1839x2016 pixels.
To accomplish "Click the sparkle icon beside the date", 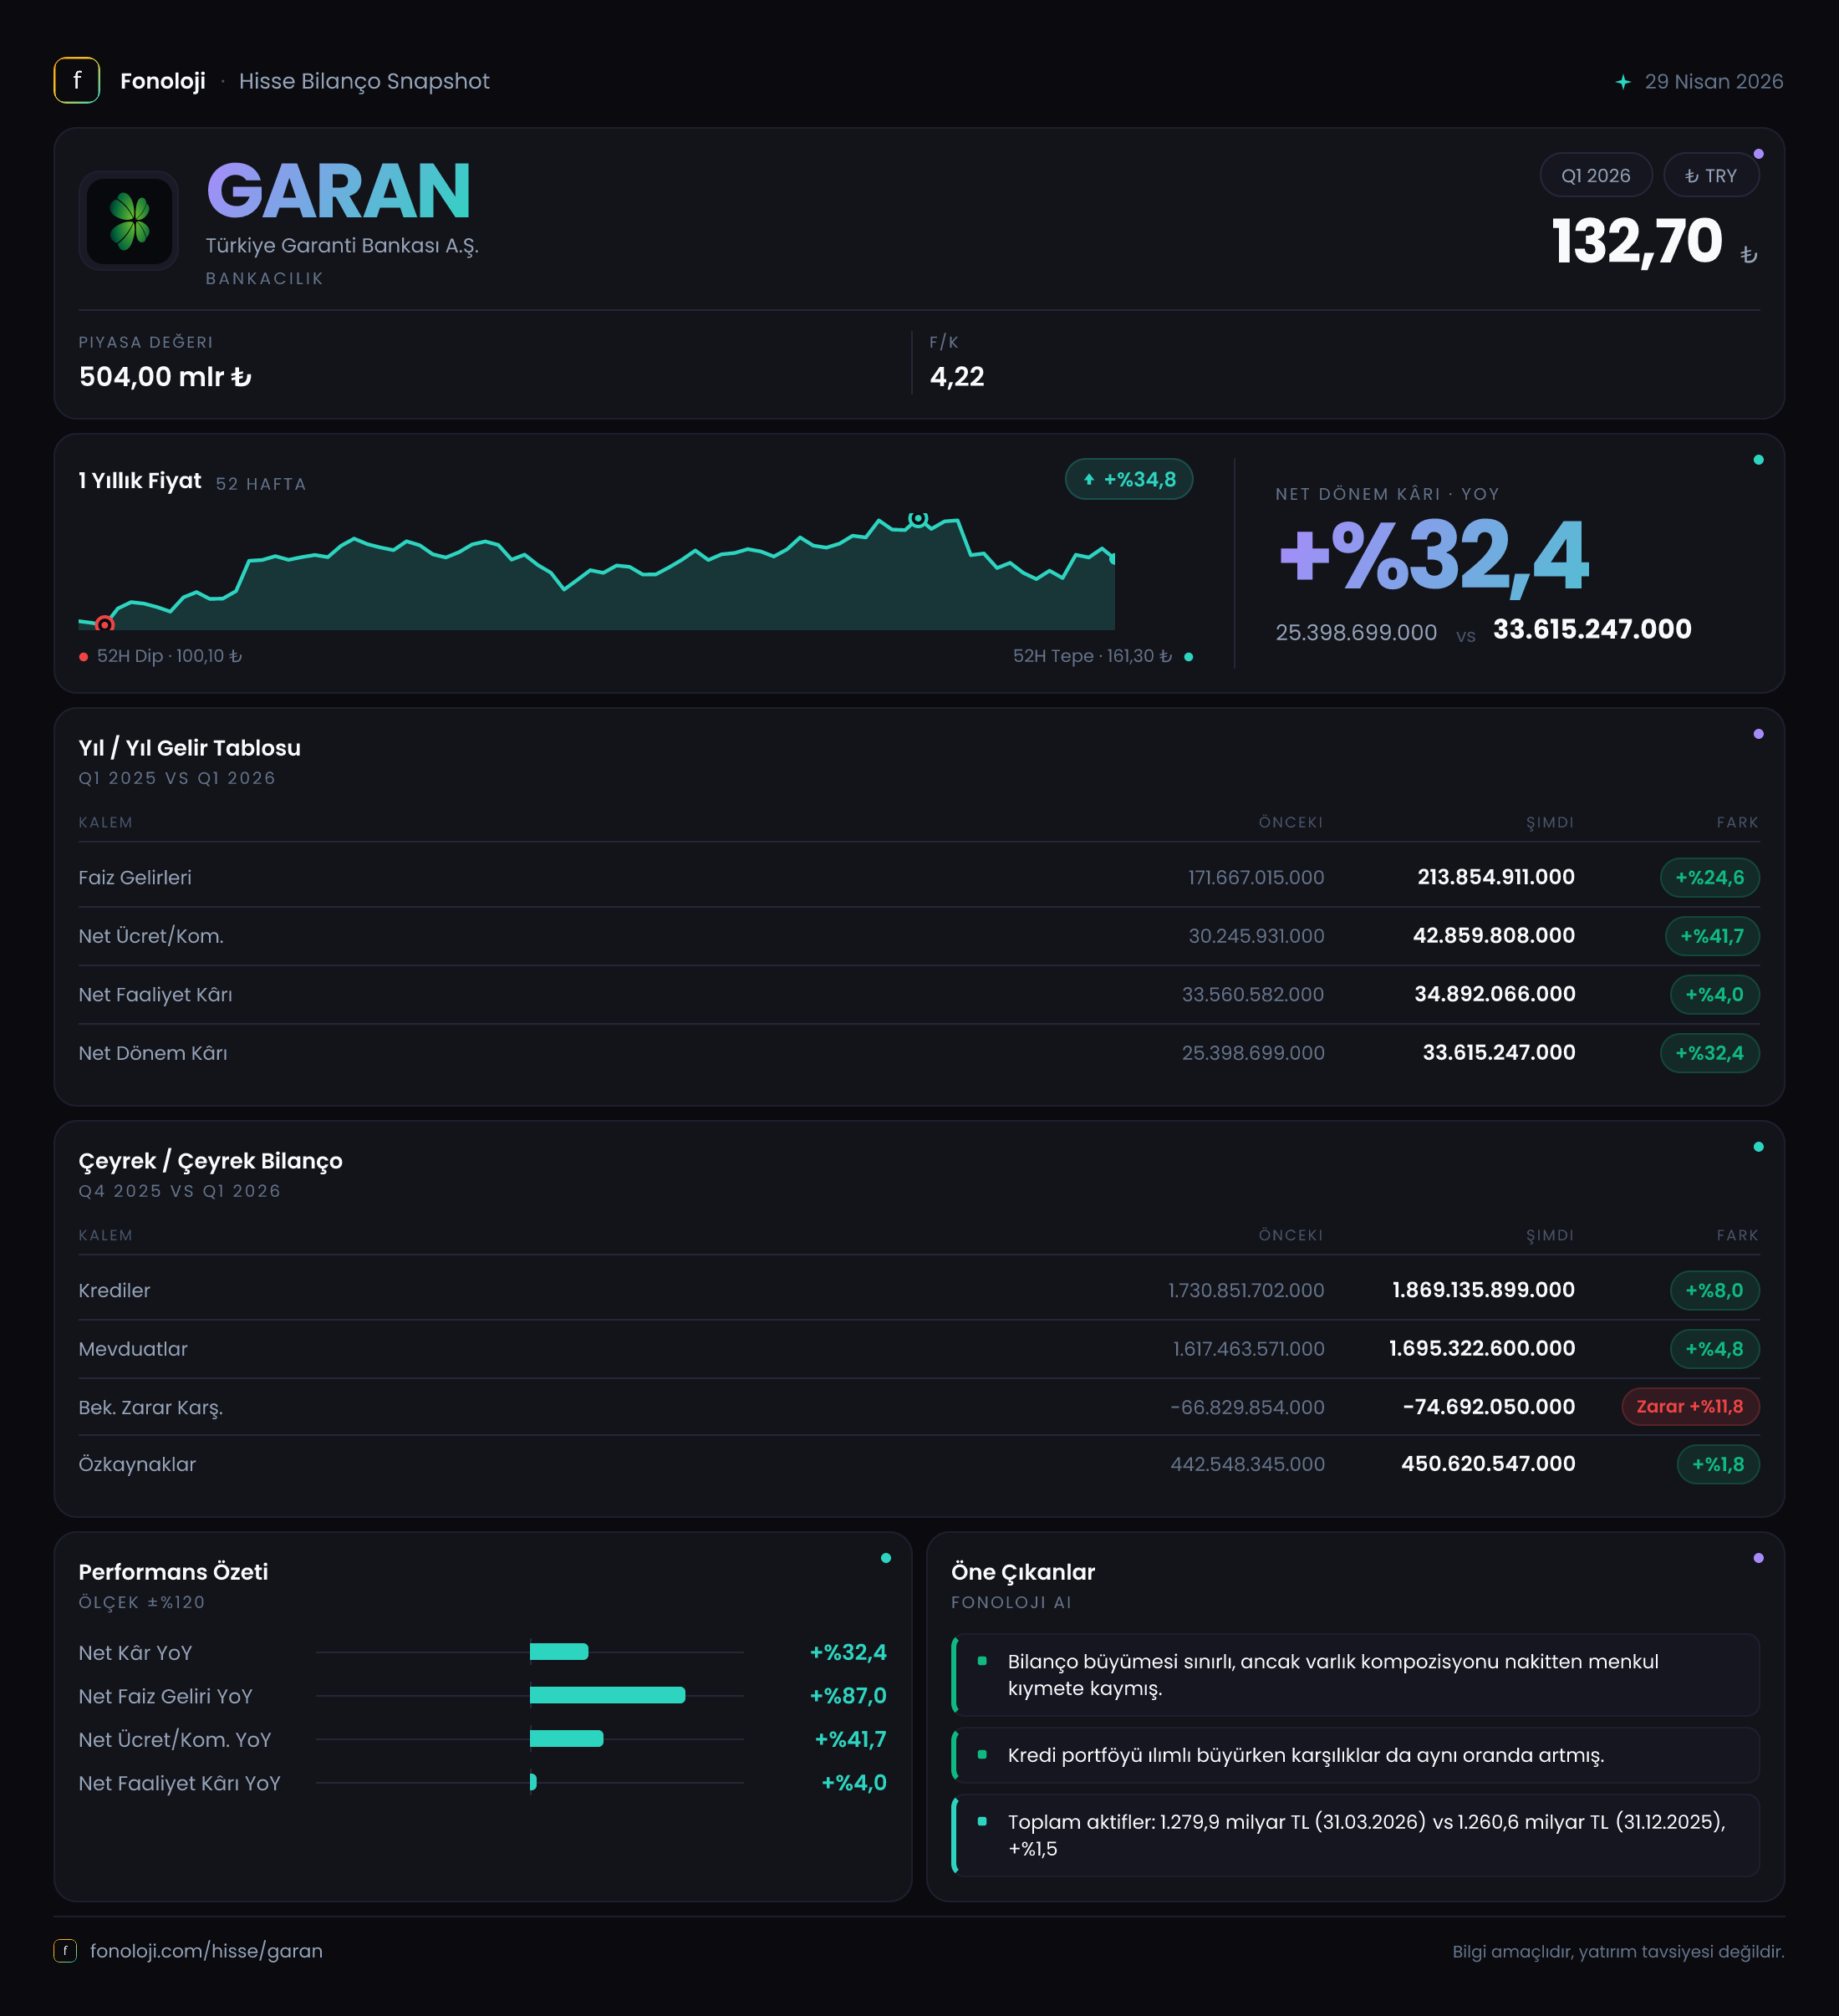I will coord(1623,82).
